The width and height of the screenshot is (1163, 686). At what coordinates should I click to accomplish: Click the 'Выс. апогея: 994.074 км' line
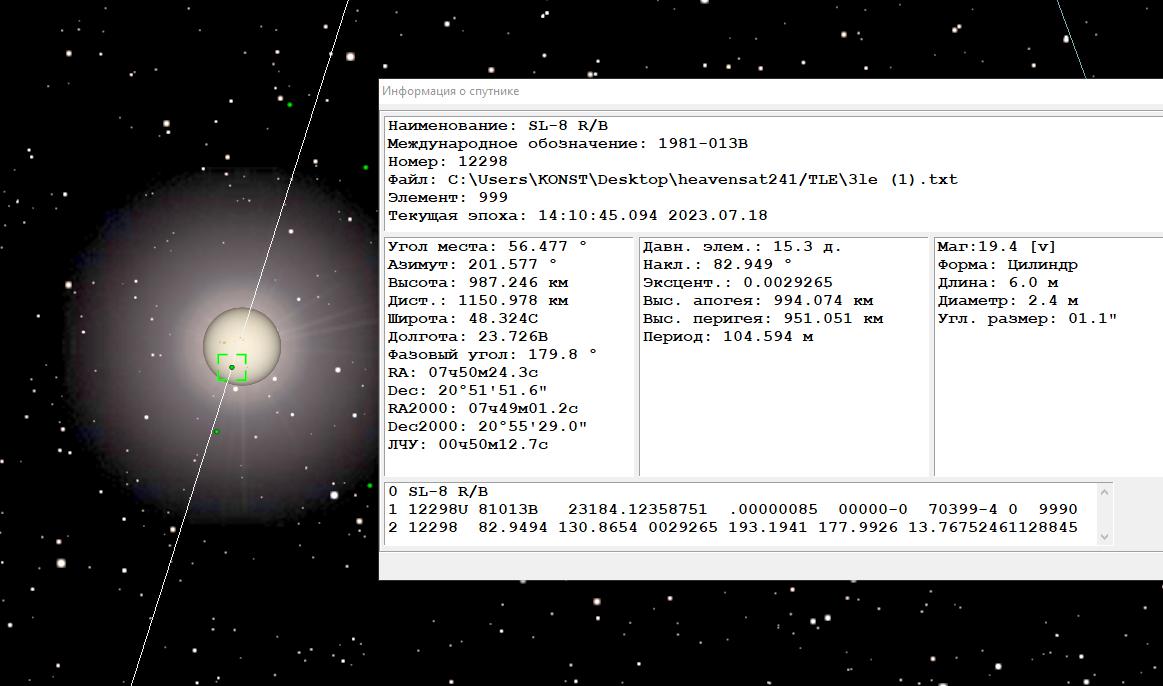(x=758, y=300)
